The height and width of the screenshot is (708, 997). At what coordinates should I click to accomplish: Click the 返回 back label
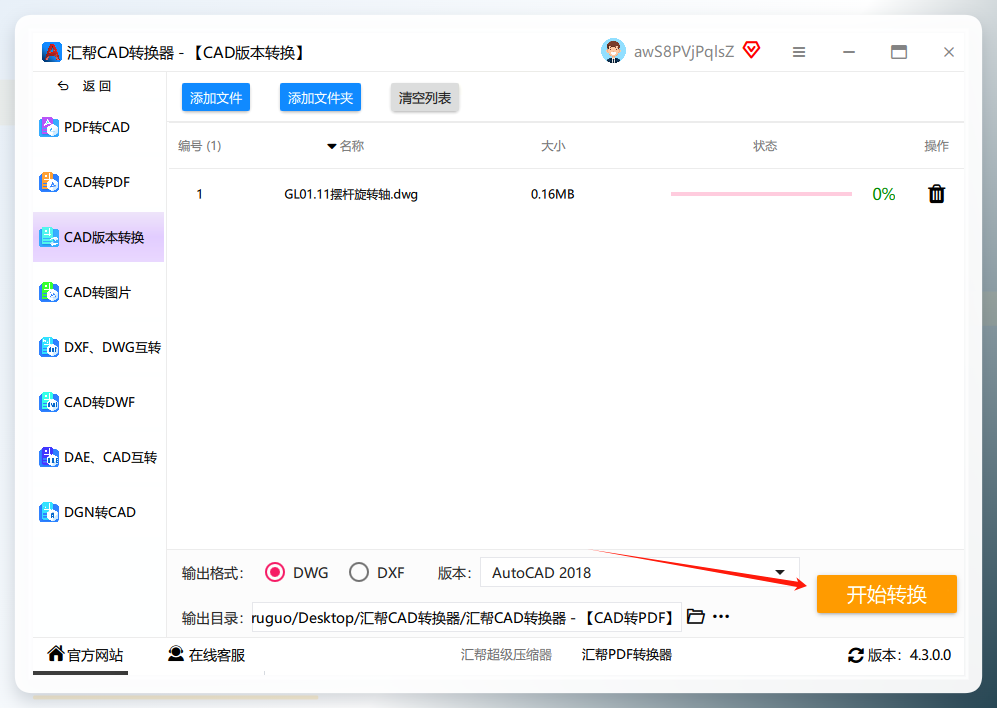[x=97, y=86]
